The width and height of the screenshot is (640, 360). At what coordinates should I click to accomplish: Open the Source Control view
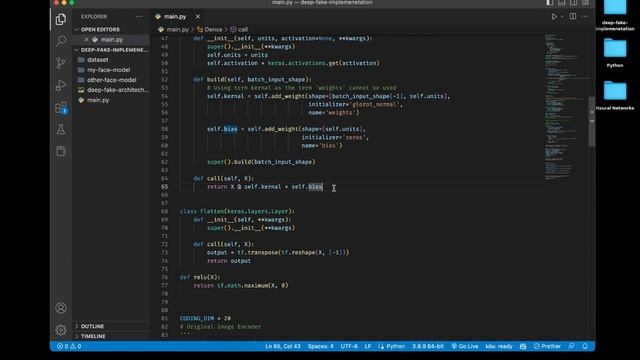click(x=61, y=63)
